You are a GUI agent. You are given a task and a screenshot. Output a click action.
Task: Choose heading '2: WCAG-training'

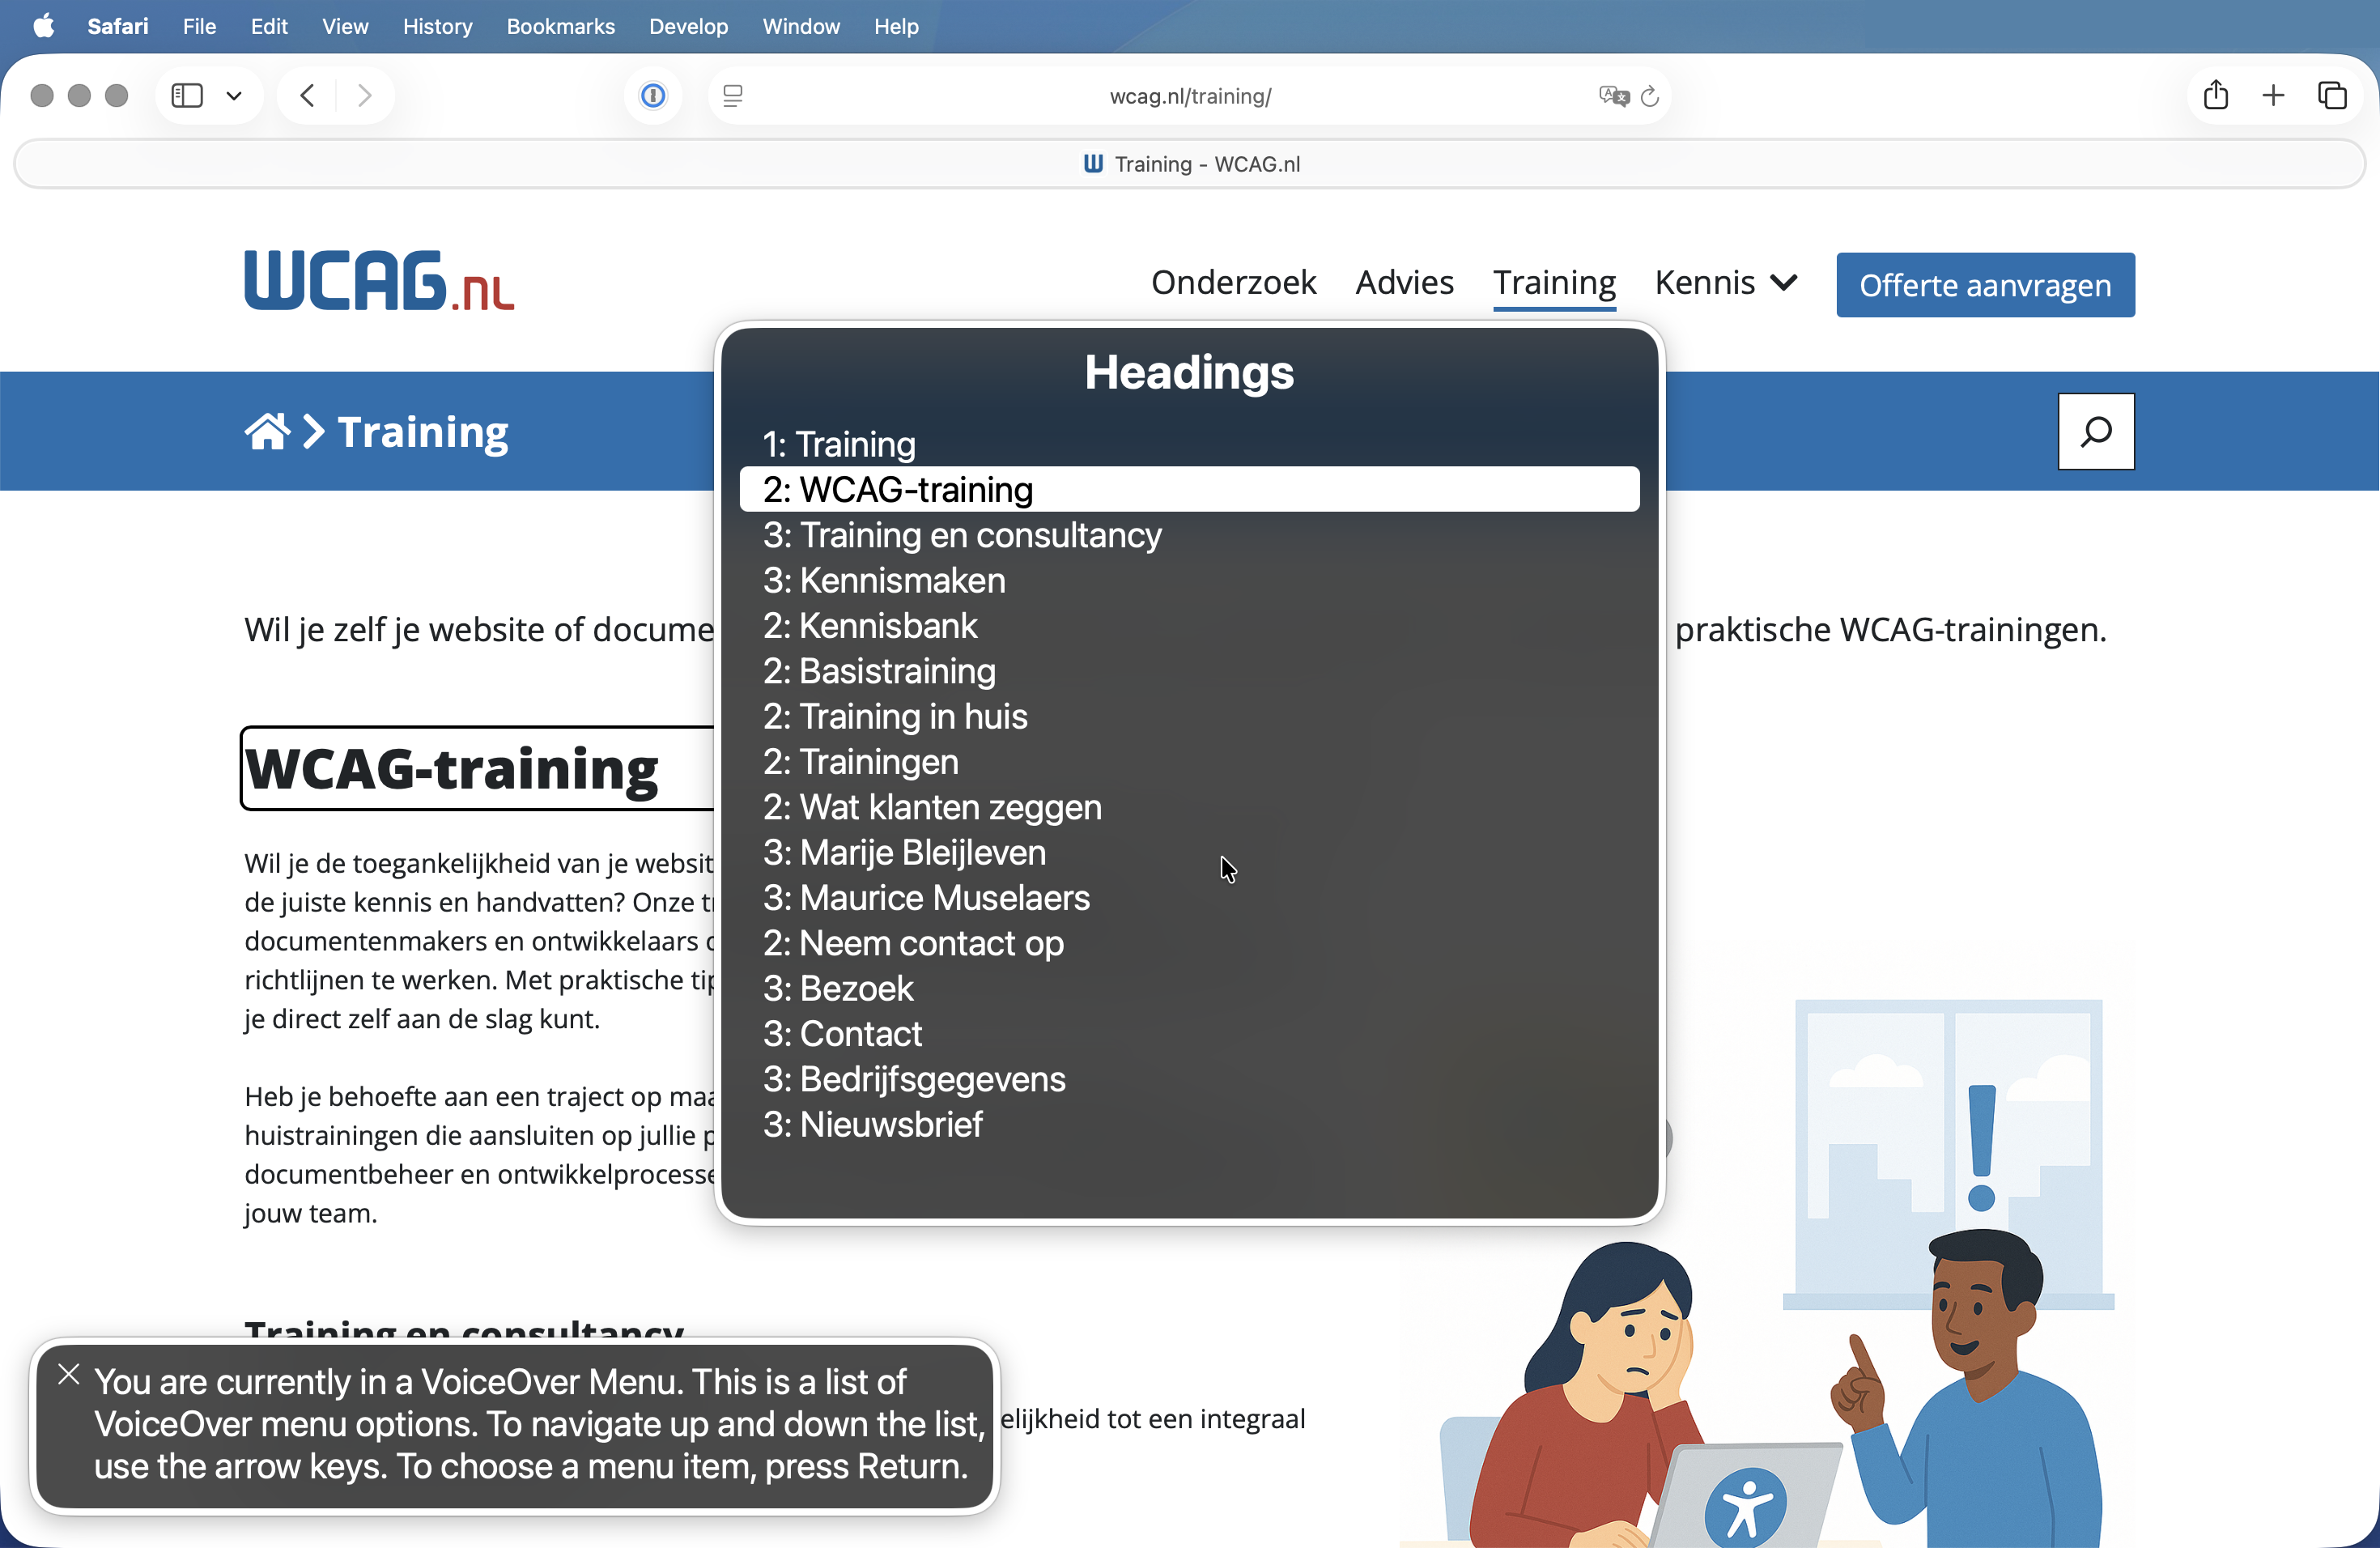[x=1189, y=489]
